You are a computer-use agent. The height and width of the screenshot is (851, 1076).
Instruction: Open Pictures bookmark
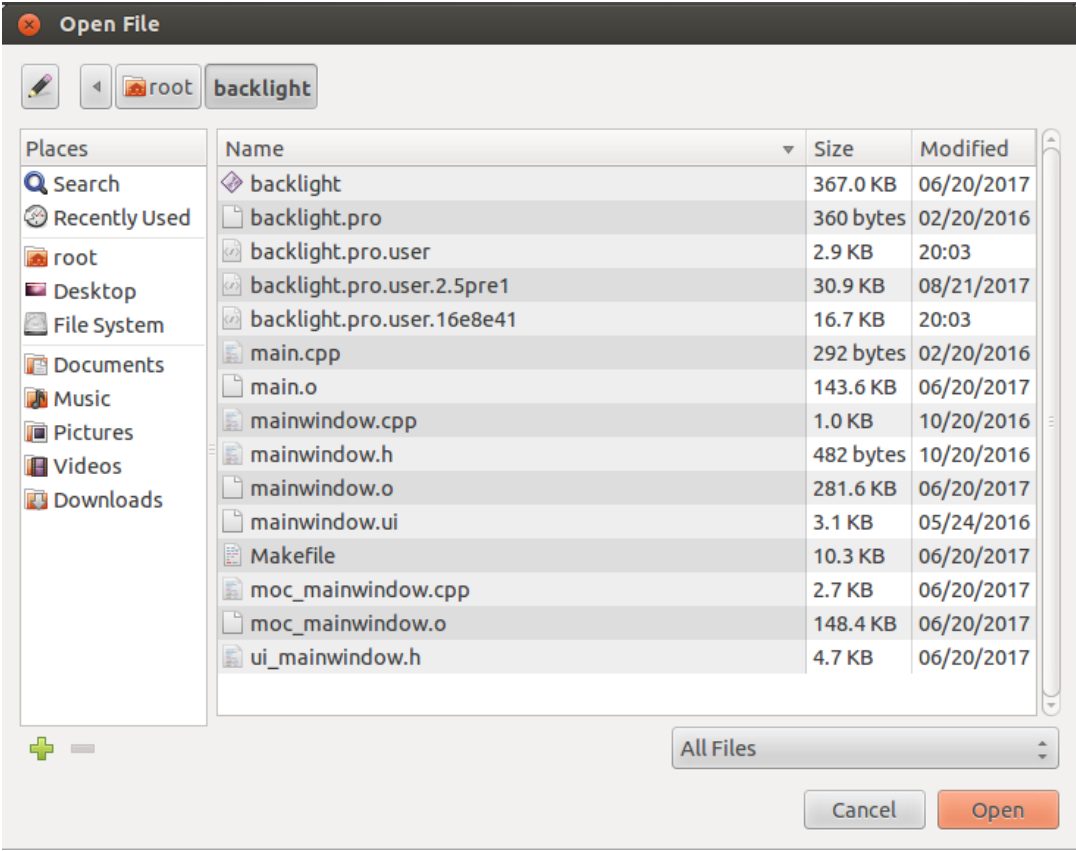point(113,432)
